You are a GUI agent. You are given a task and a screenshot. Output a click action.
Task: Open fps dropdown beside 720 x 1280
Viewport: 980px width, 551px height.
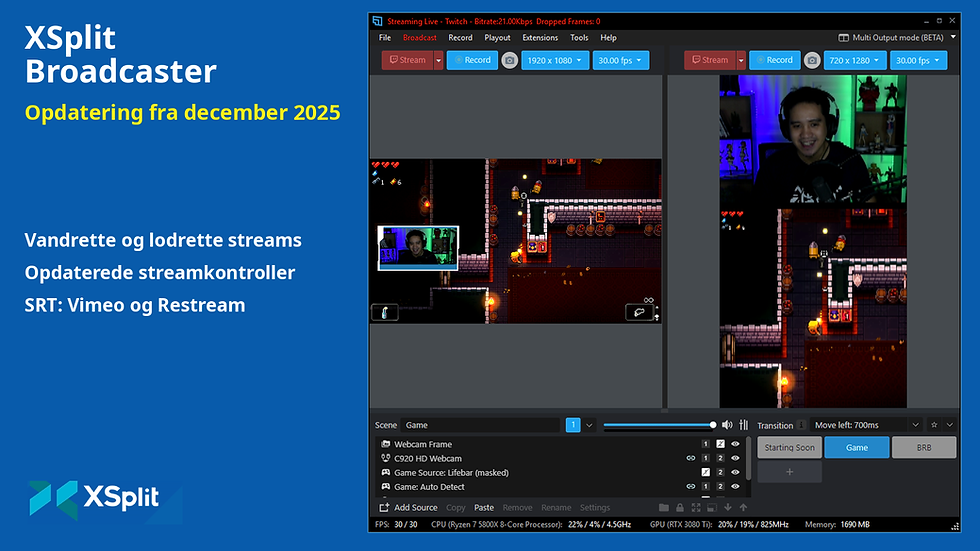point(918,61)
